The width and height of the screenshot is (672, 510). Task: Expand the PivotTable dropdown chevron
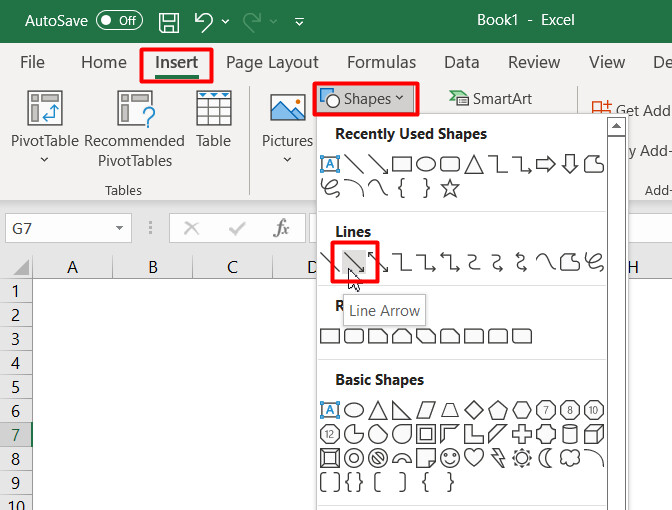tap(45, 160)
